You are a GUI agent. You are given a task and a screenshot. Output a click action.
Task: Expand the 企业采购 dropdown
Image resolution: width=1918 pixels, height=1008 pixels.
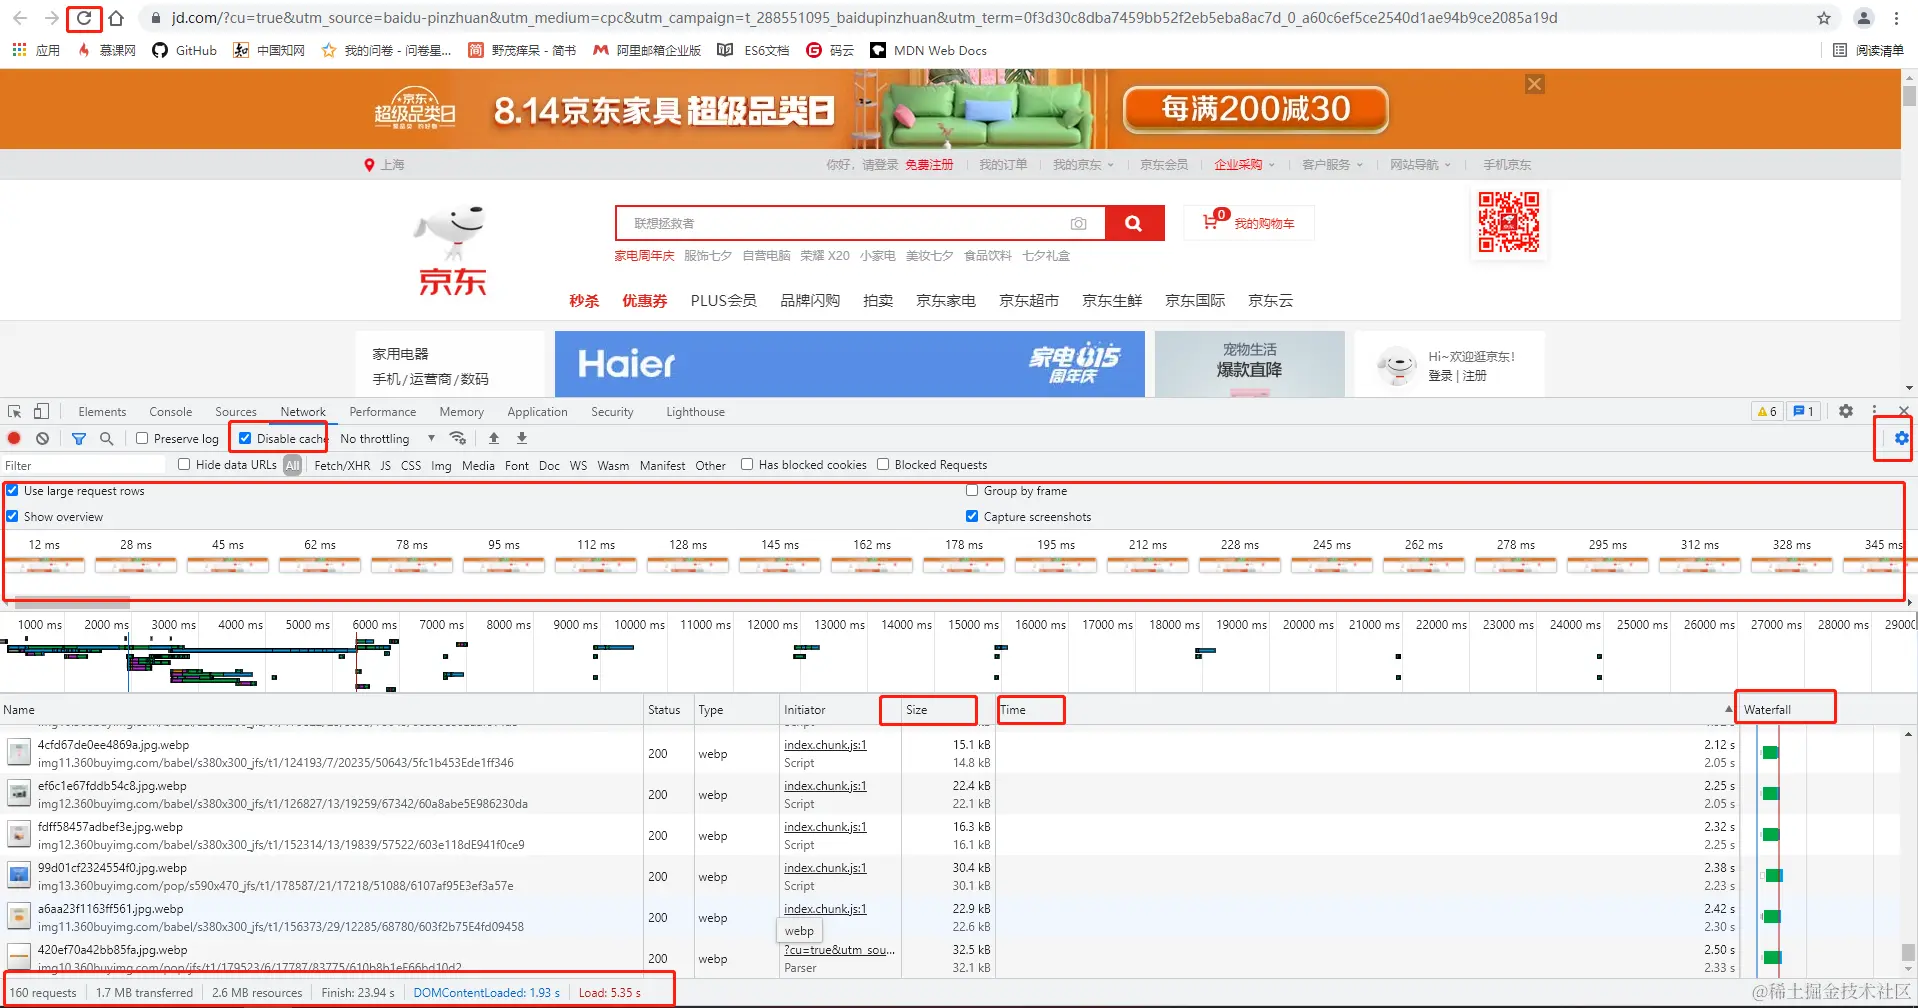(1244, 165)
